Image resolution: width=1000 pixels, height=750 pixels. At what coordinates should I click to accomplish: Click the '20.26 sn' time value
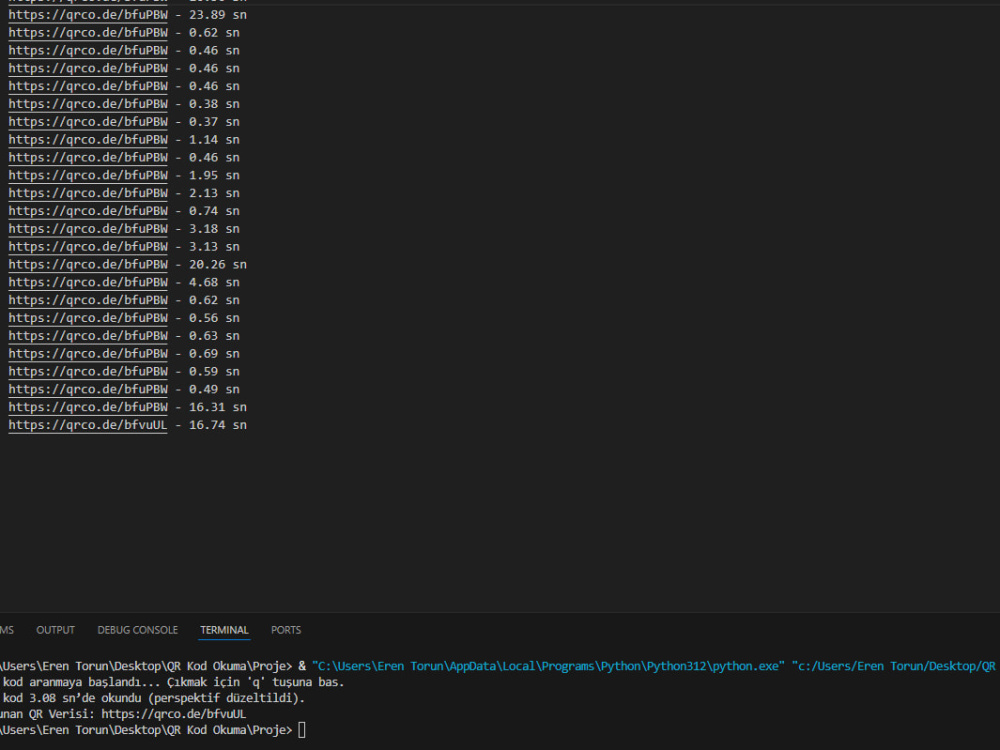(x=217, y=265)
